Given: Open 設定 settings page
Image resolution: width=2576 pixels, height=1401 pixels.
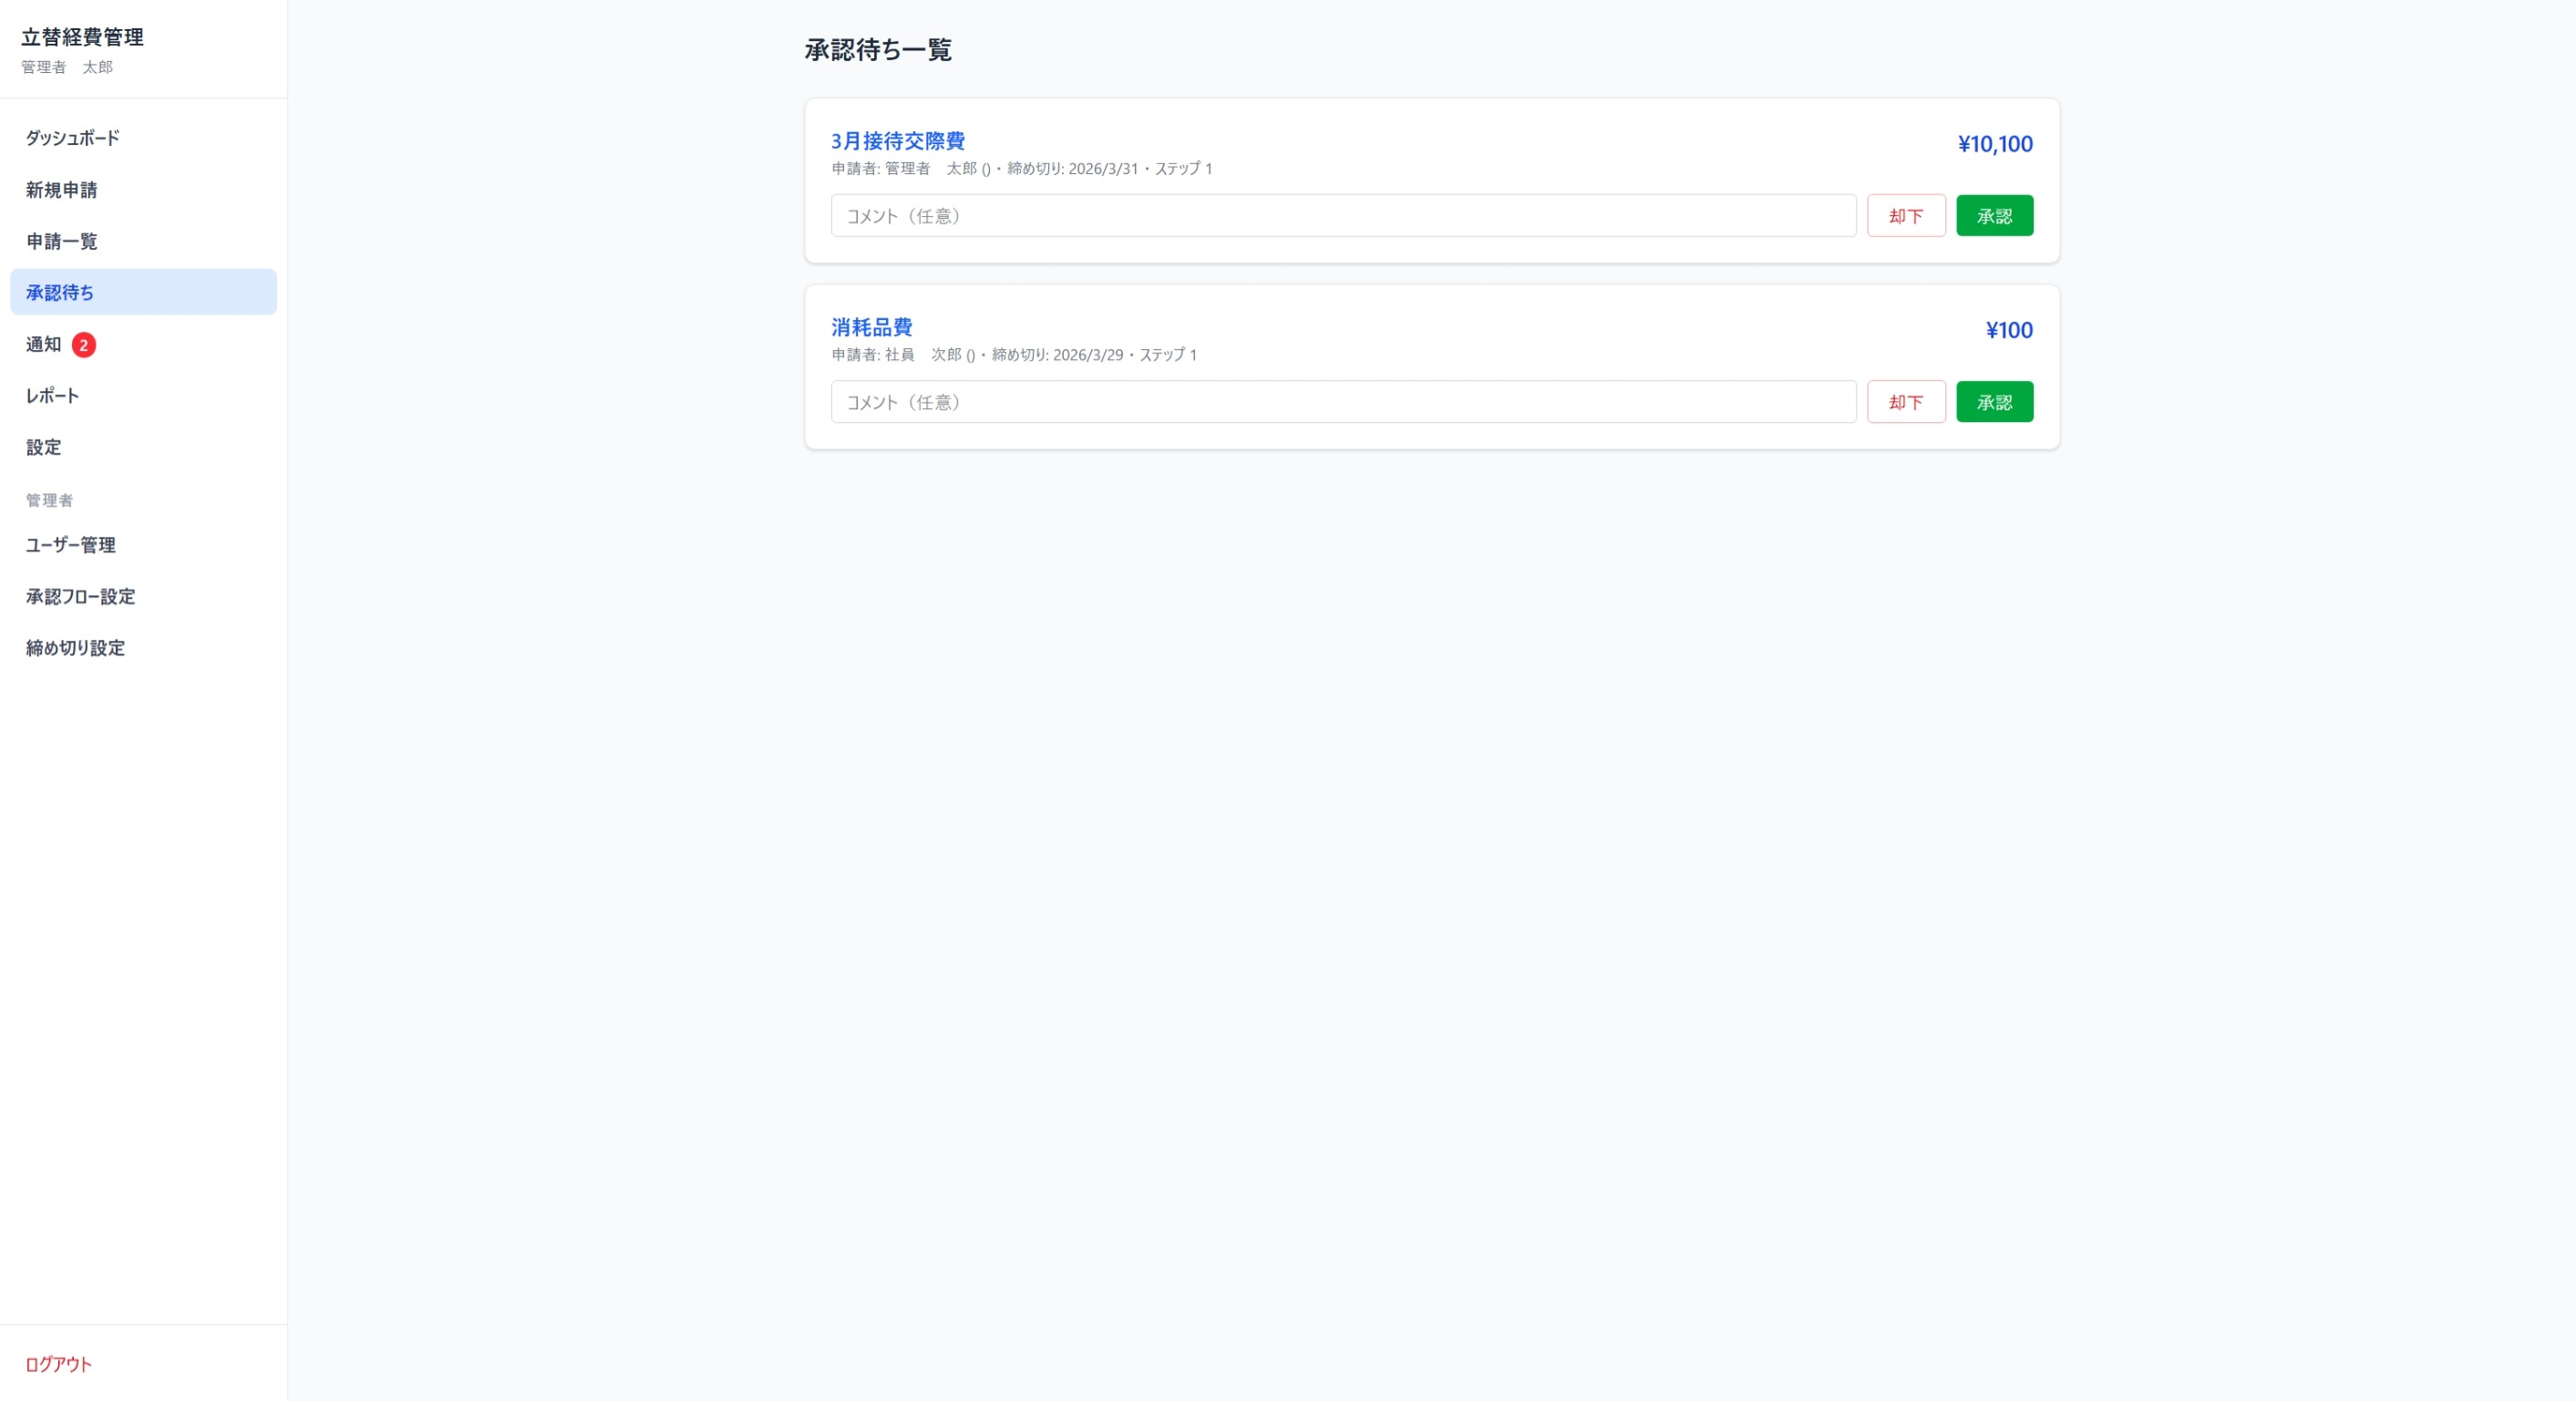Looking at the screenshot, I should [44, 447].
